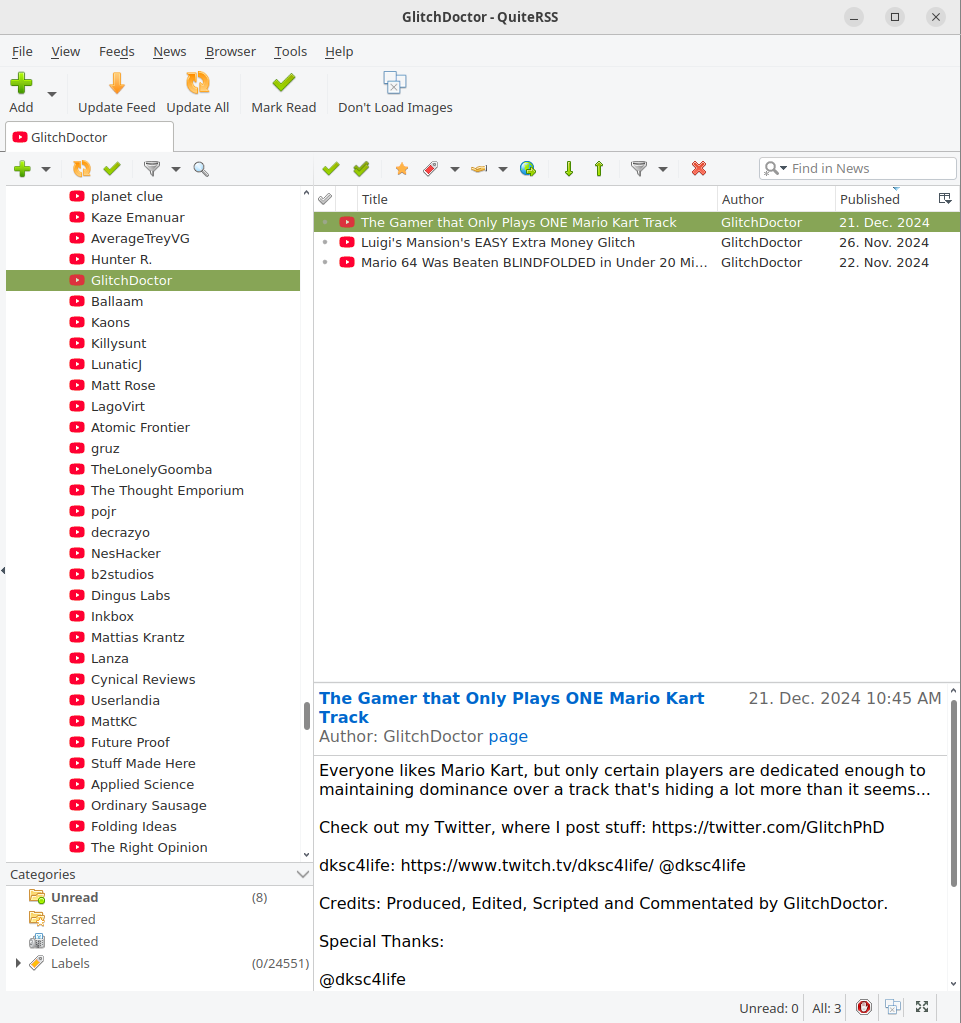The height and width of the screenshot is (1023, 961).
Task: Click the column chooser icon in news header
Action: click(945, 198)
